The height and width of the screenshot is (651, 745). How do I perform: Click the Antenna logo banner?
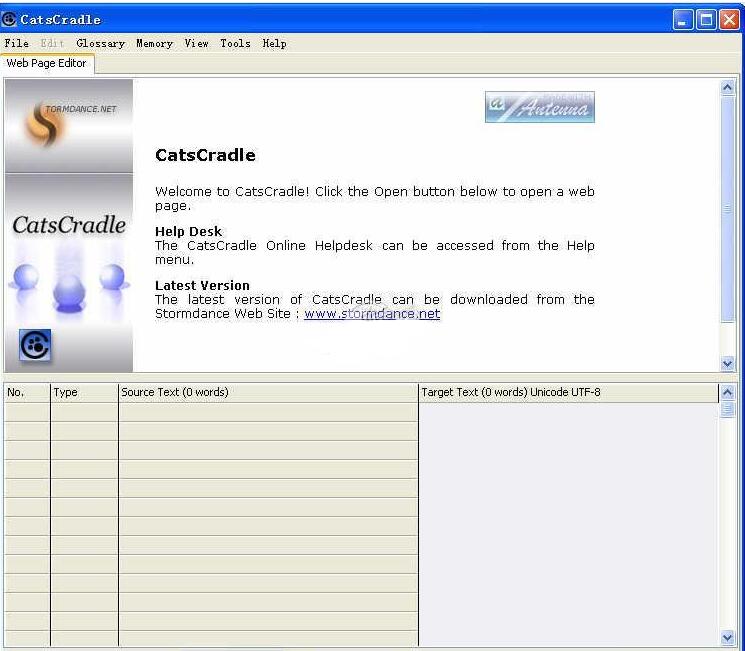coord(540,107)
